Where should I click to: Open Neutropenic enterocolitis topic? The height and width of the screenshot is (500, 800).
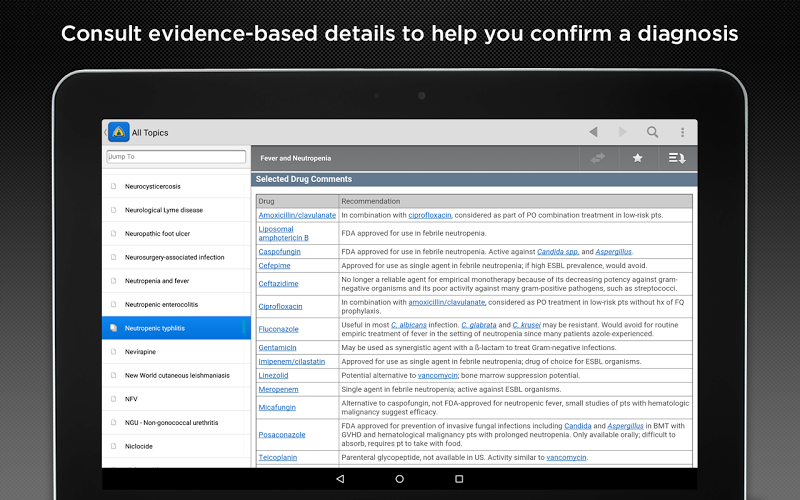click(177, 304)
